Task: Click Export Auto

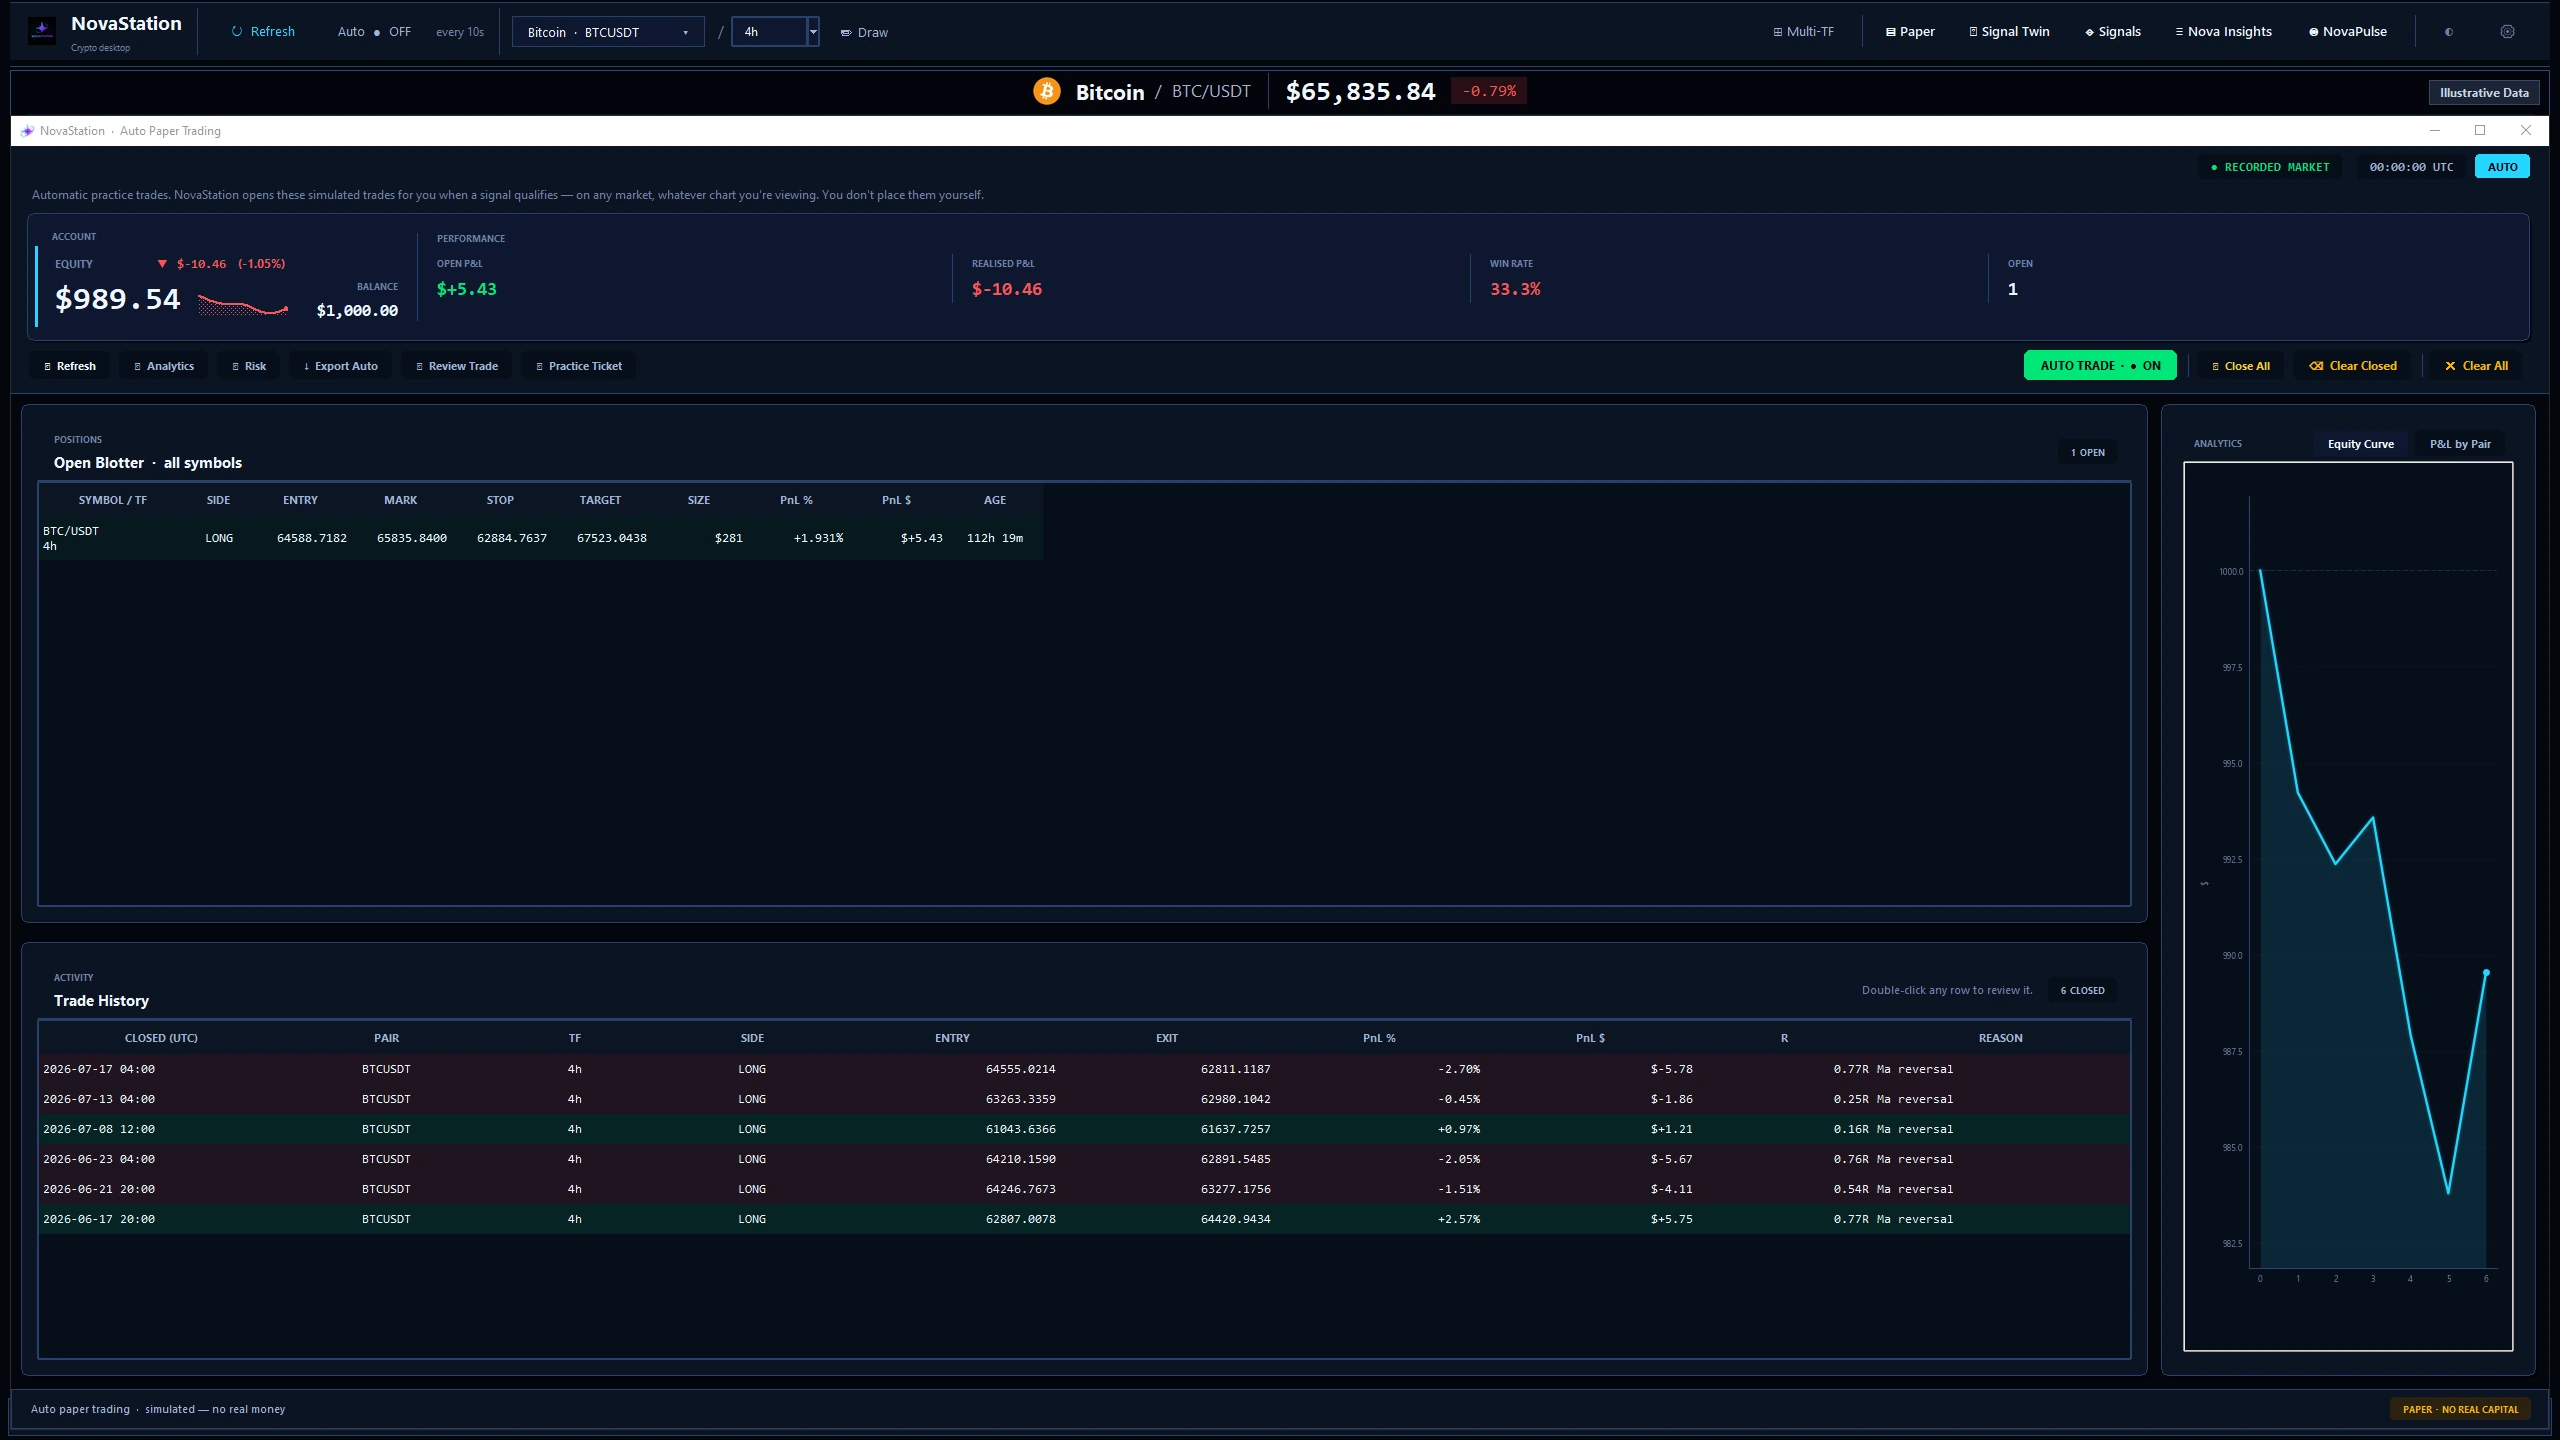Action: click(x=340, y=366)
